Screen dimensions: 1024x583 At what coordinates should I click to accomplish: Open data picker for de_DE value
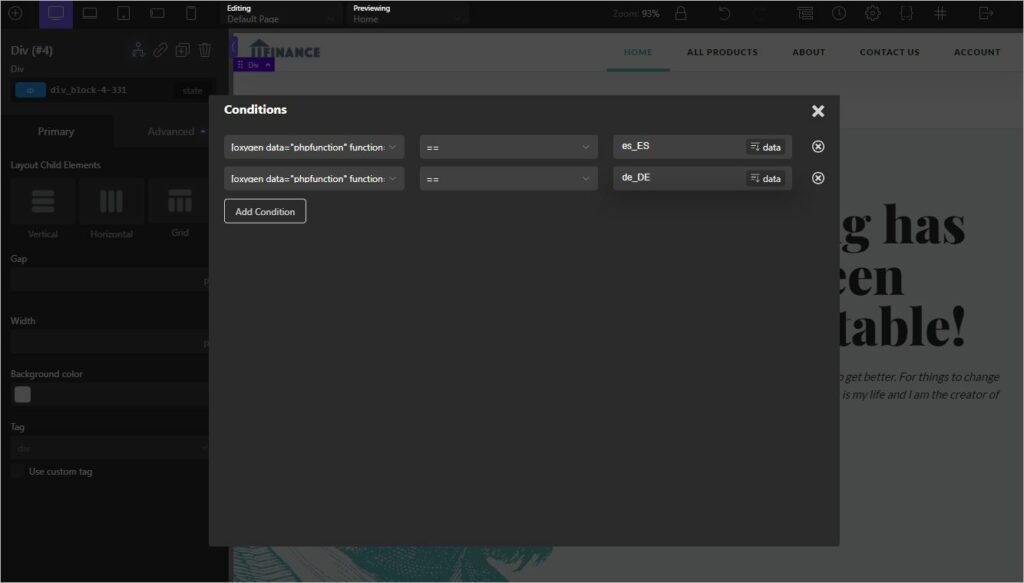[766, 178]
